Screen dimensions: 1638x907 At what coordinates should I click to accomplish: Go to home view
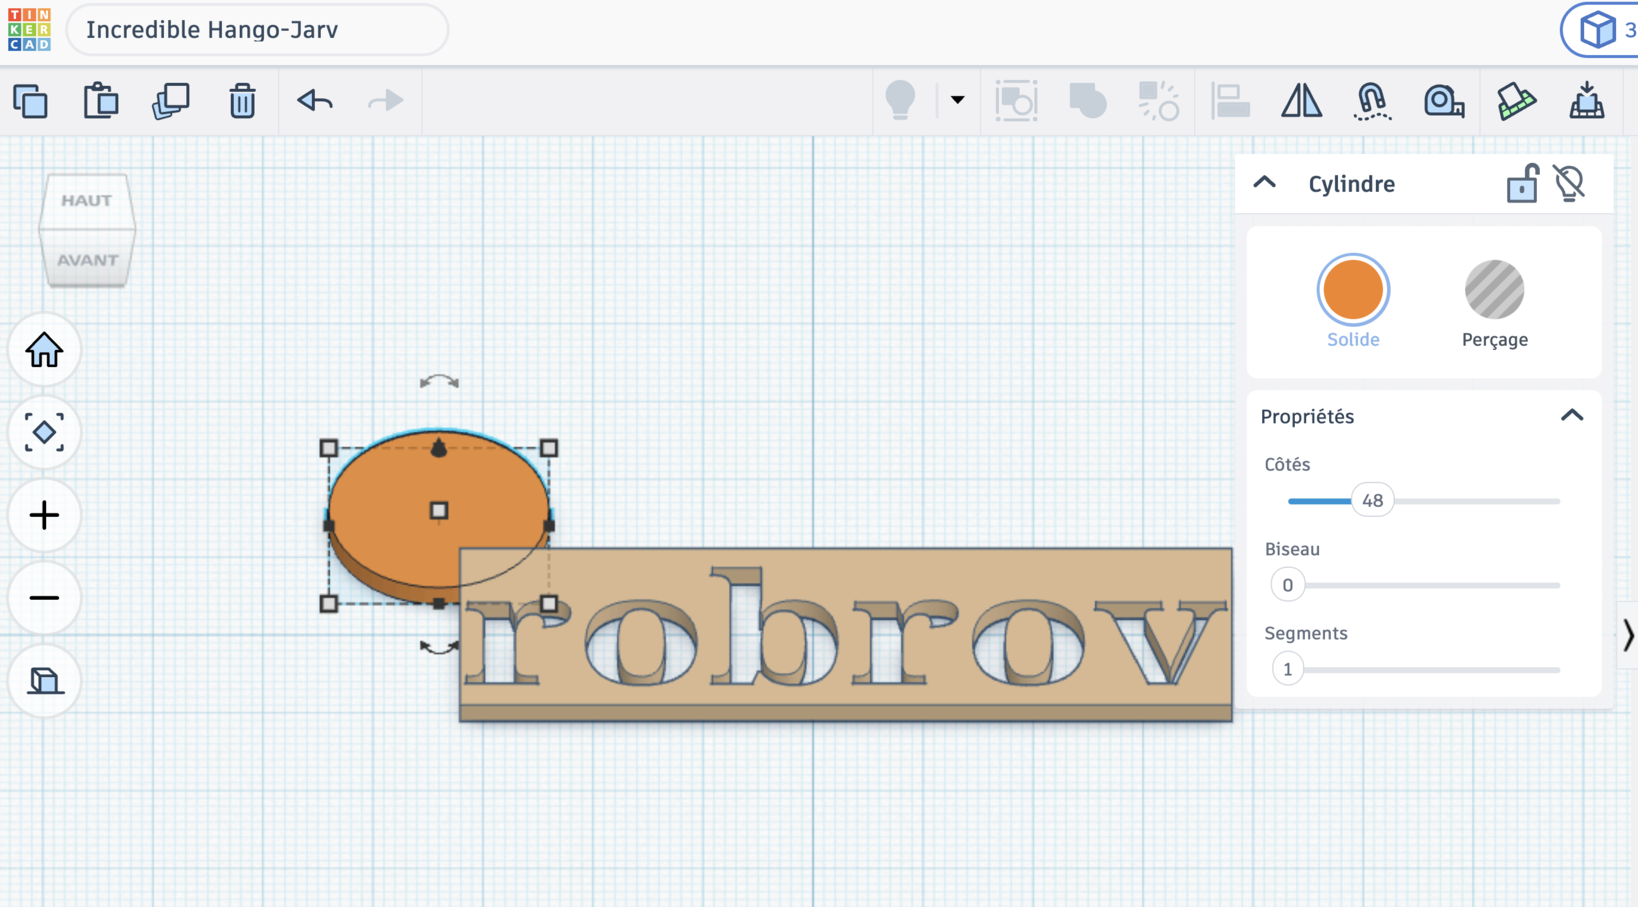point(44,350)
